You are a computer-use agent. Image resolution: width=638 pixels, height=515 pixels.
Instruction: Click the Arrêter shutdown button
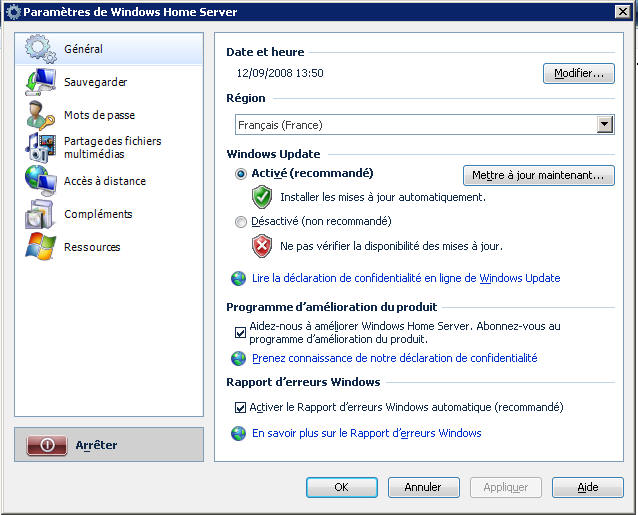(x=109, y=444)
